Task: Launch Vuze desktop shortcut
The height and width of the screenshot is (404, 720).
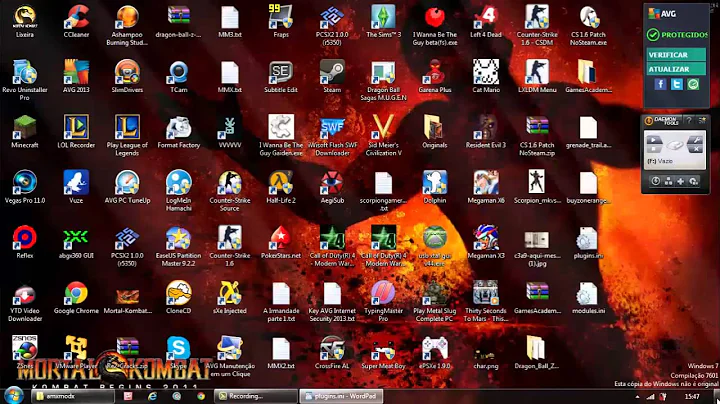Action: [76, 184]
